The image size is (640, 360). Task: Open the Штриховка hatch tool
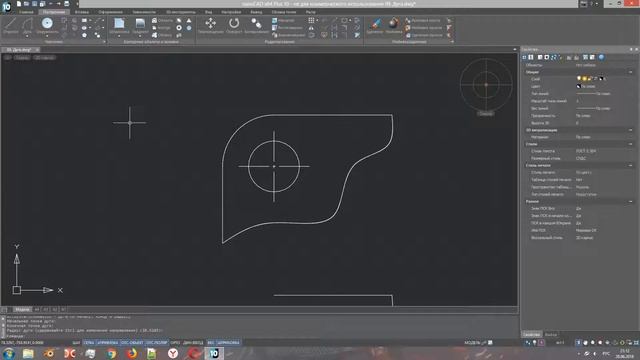[x=119, y=25]
